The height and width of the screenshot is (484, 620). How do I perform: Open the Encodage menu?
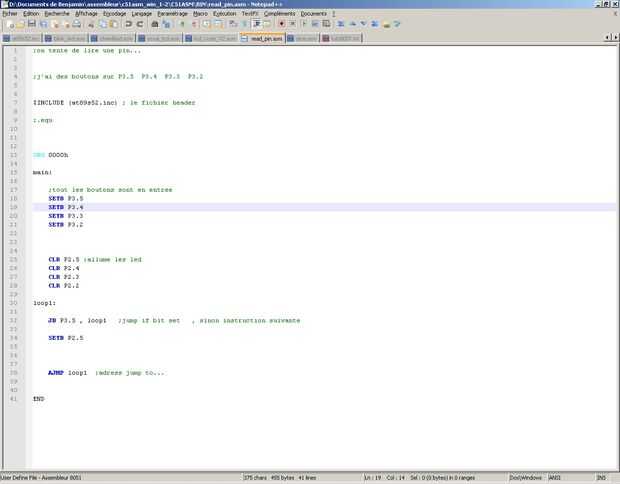(x=114, y=13)
